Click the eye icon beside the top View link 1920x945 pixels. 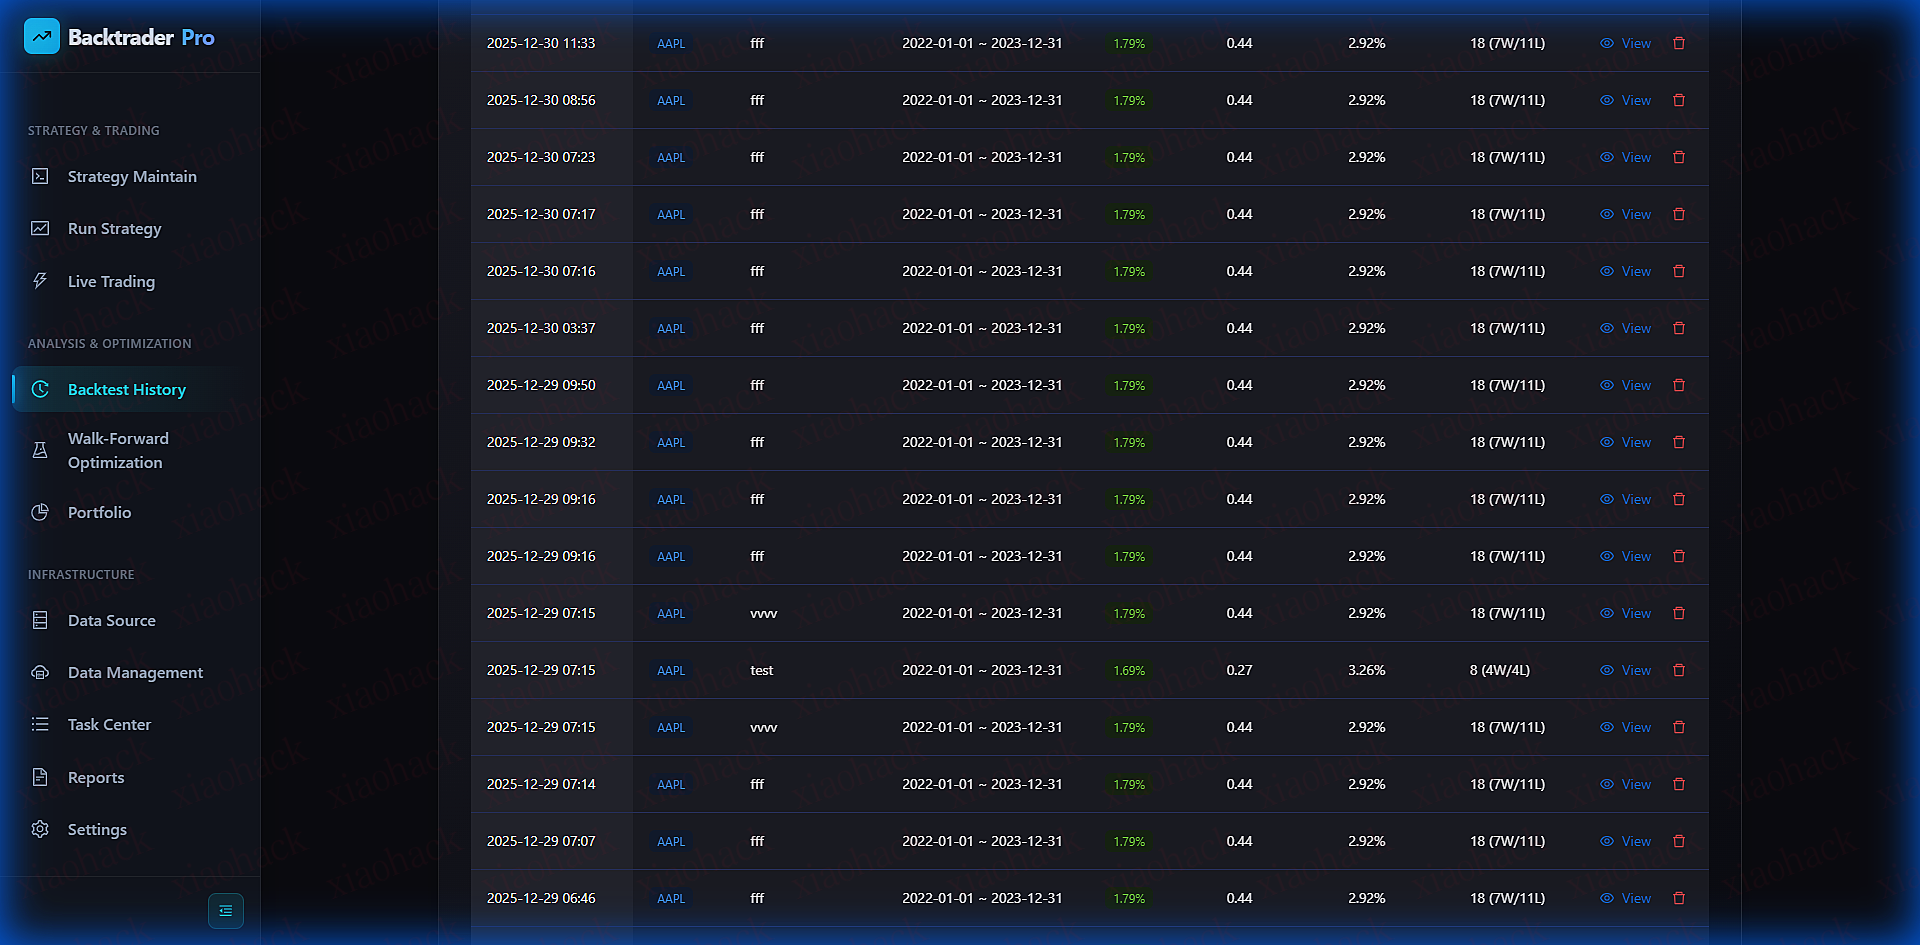(x=1607, y=43)
